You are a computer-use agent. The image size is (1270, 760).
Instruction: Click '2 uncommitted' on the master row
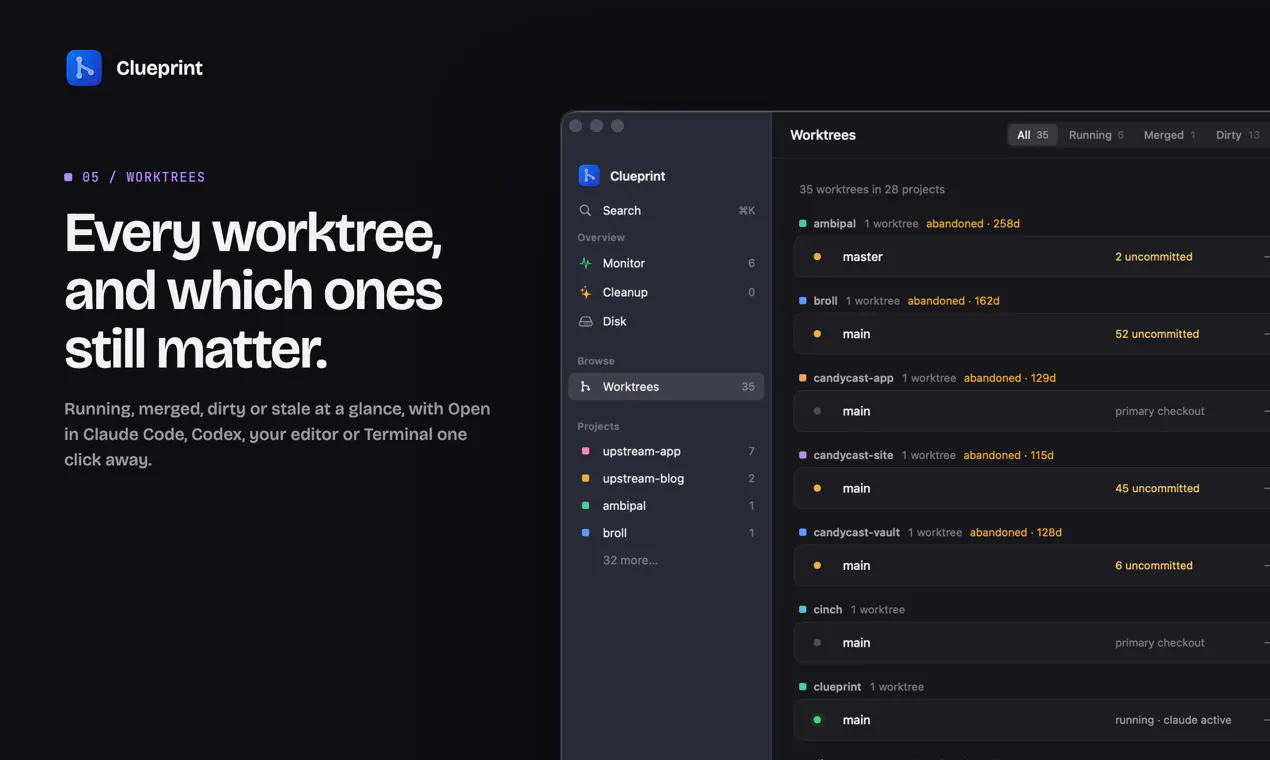[1154, 257]
